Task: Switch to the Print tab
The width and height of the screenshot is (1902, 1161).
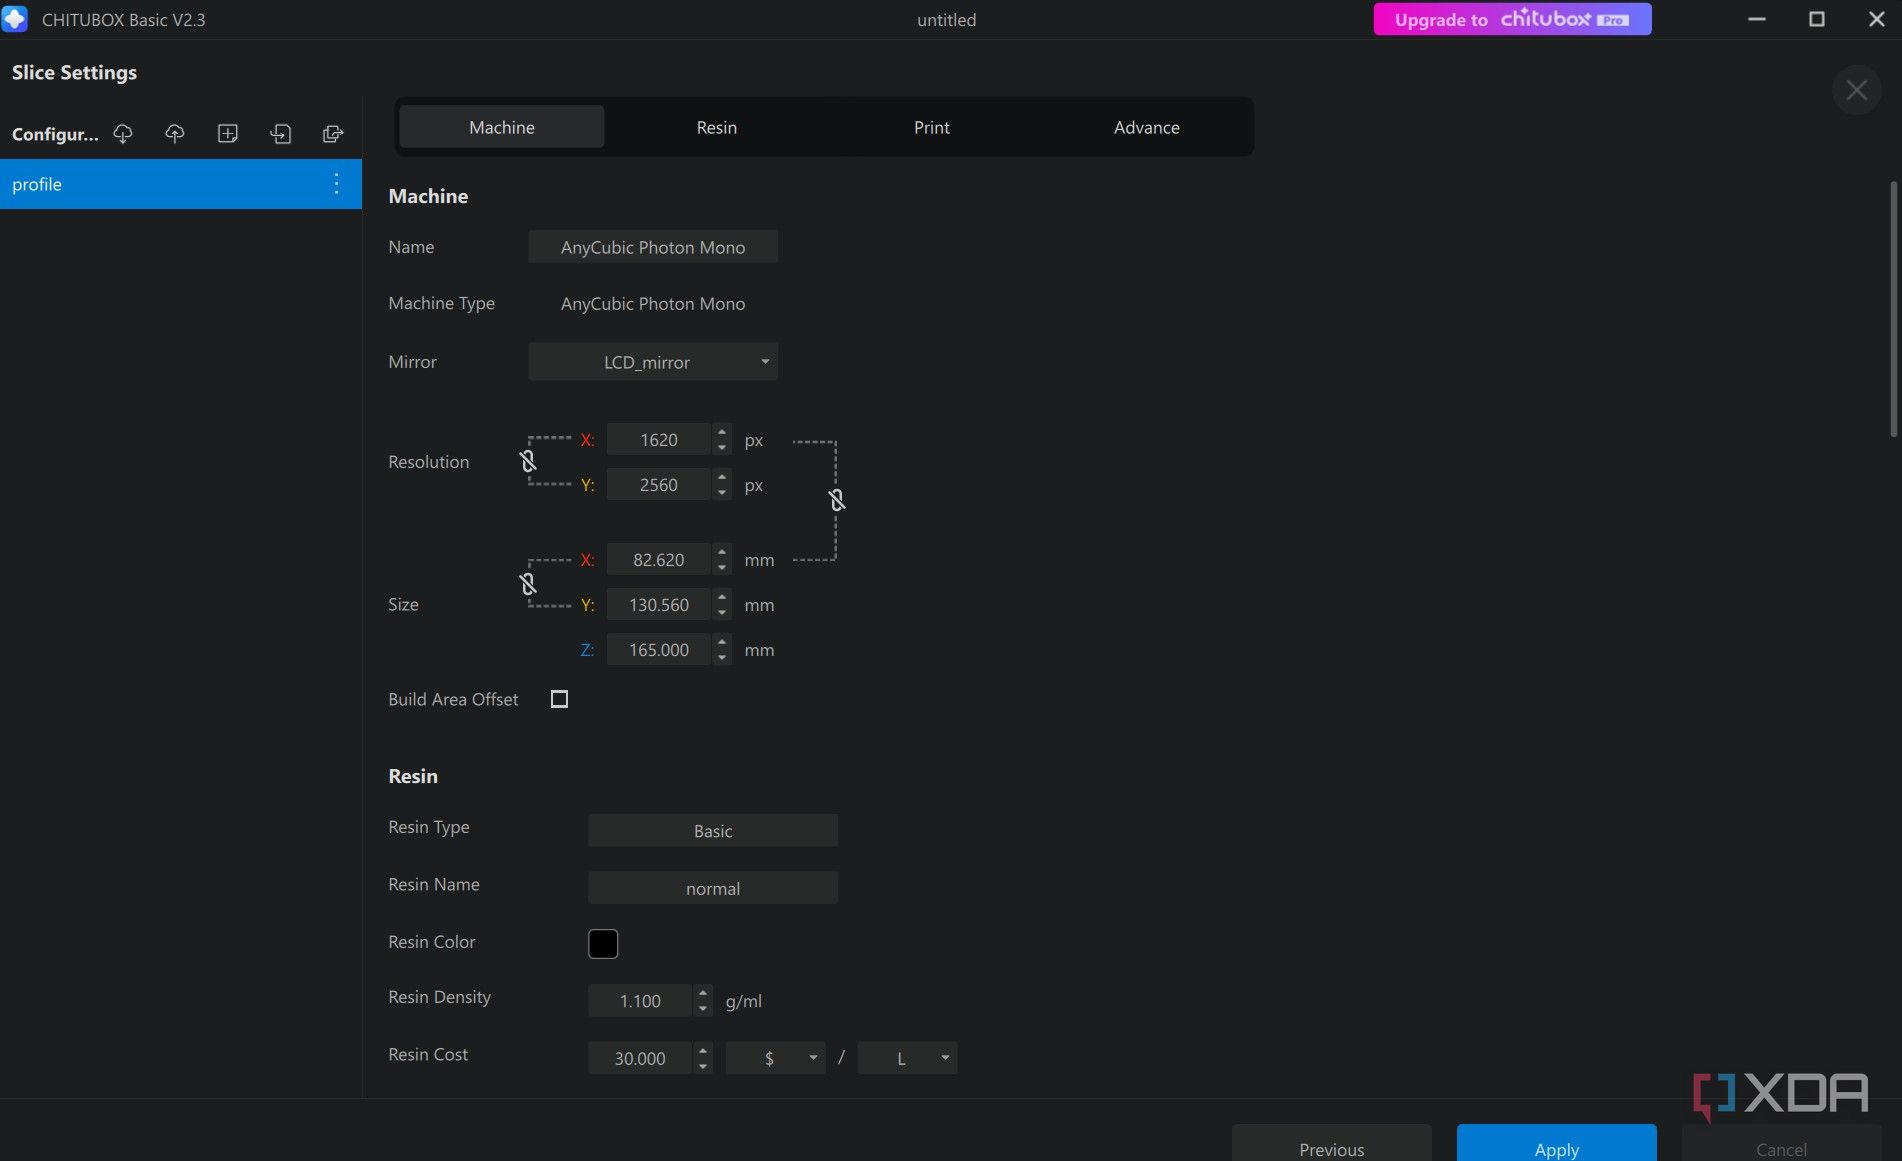Action: (932, 127)
